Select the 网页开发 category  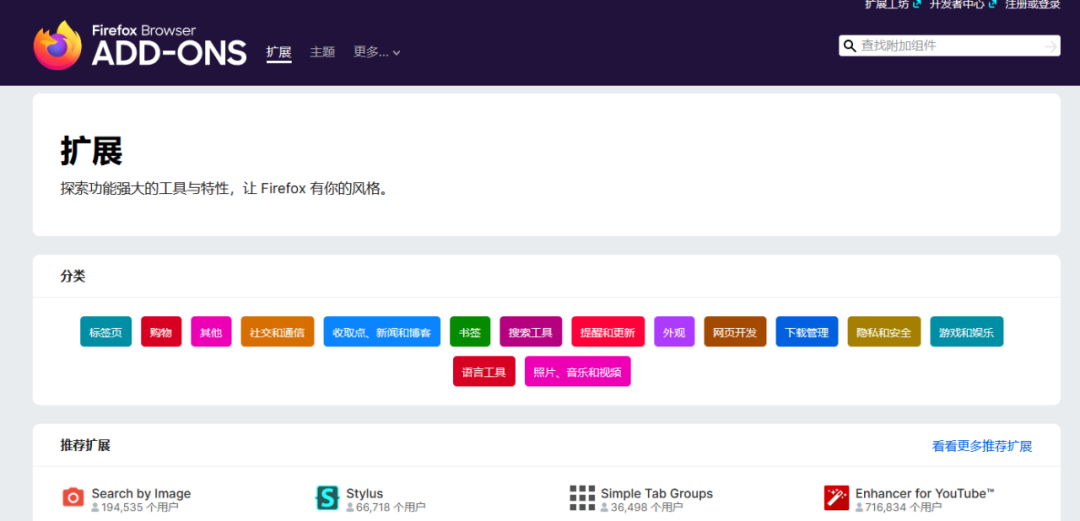pos(735,331)
